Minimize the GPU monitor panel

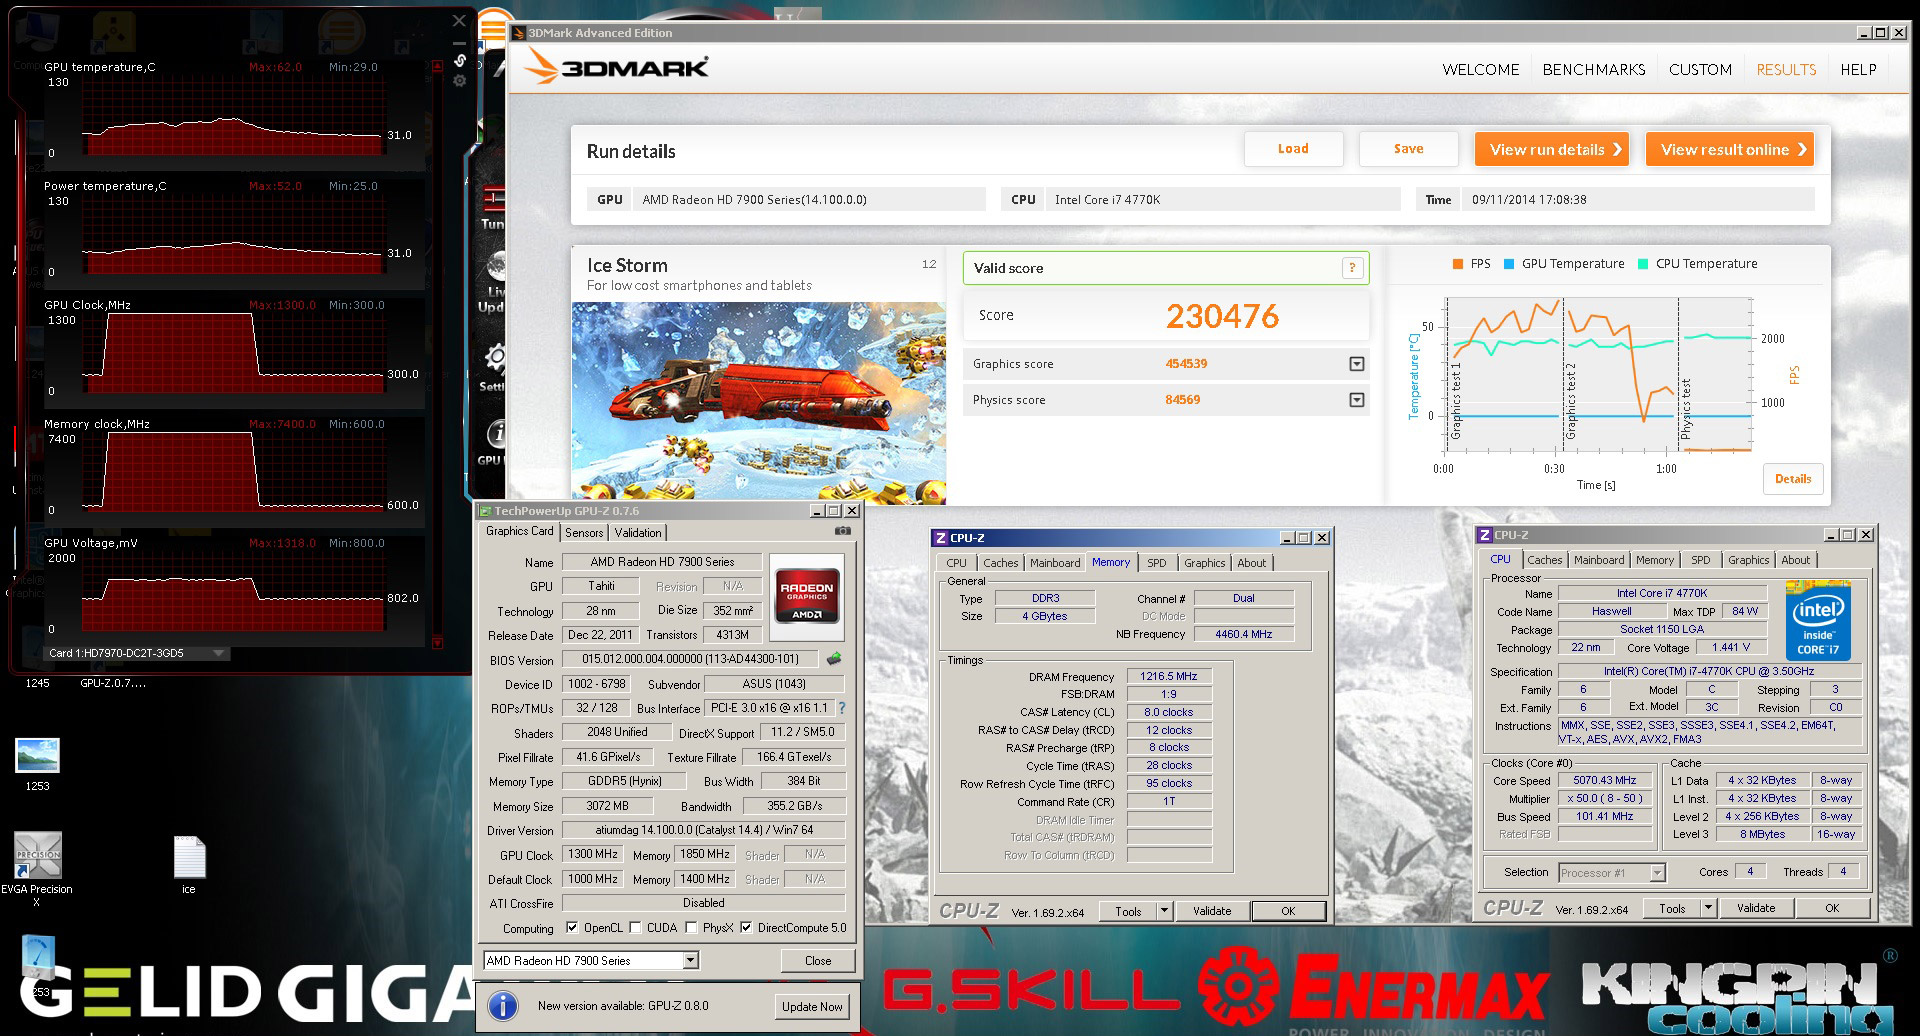click(x=459, y=43)
